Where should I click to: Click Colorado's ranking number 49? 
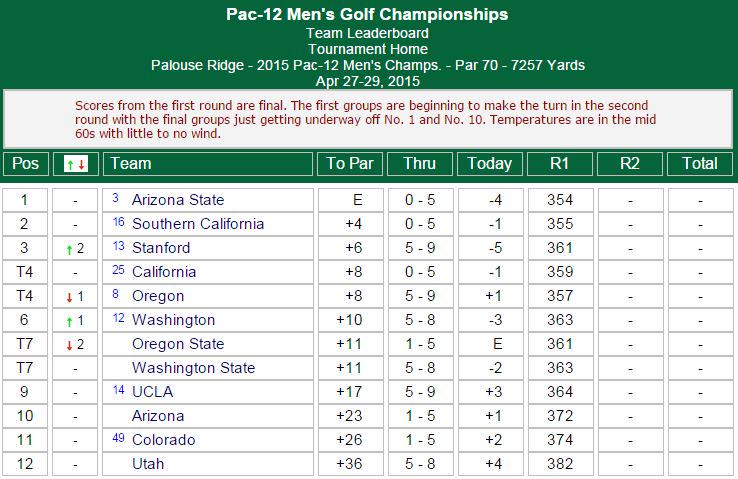tap(119, 438)
